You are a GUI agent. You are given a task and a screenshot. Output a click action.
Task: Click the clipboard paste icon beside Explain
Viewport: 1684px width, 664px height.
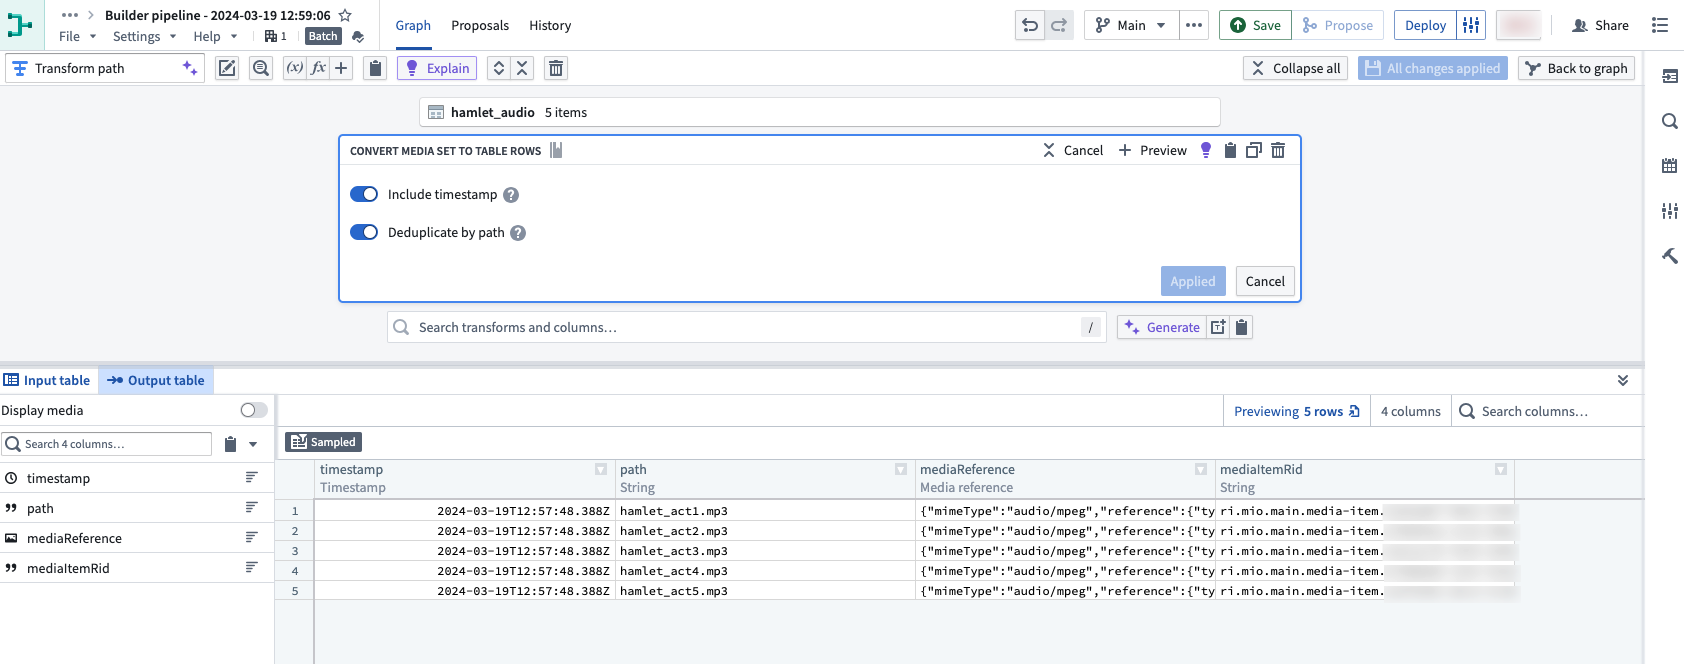pyautogui.click(x=375, y=68)
